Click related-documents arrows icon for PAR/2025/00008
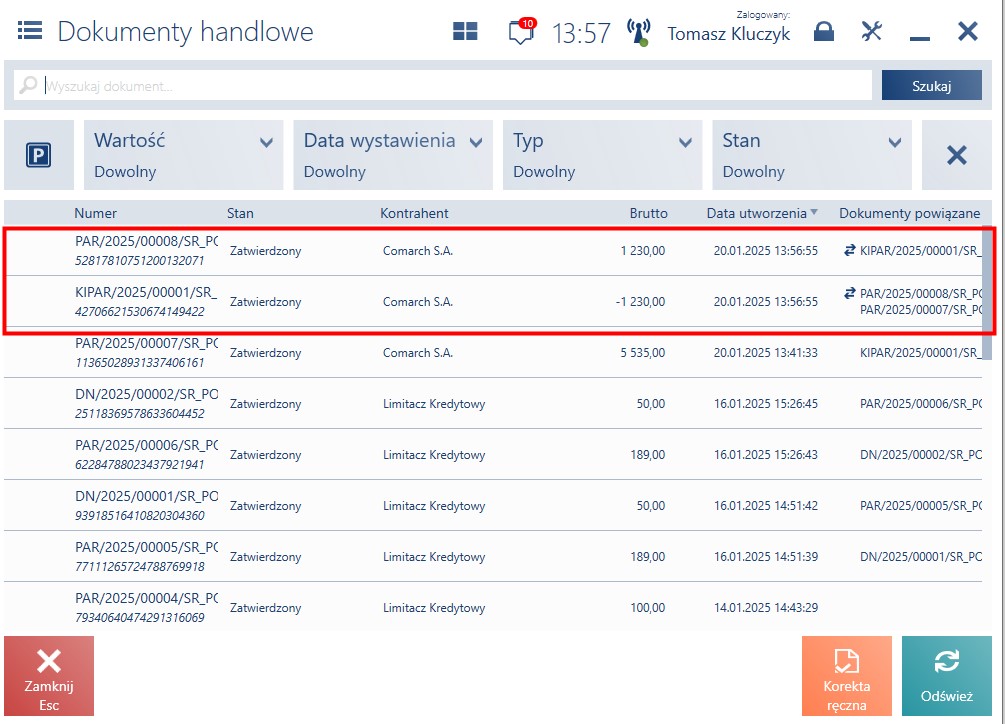The width and height of the screenshot is (1005, 724). [x=850, y=251]
